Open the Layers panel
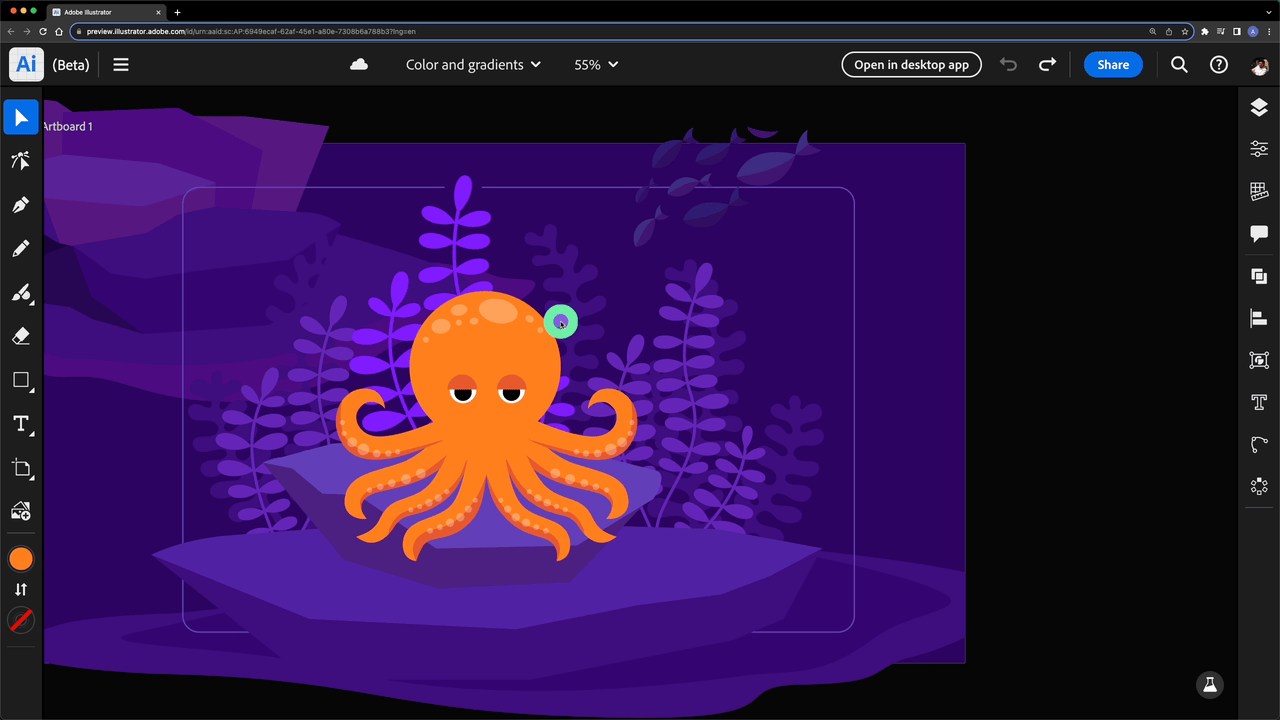 point(1258,107)
